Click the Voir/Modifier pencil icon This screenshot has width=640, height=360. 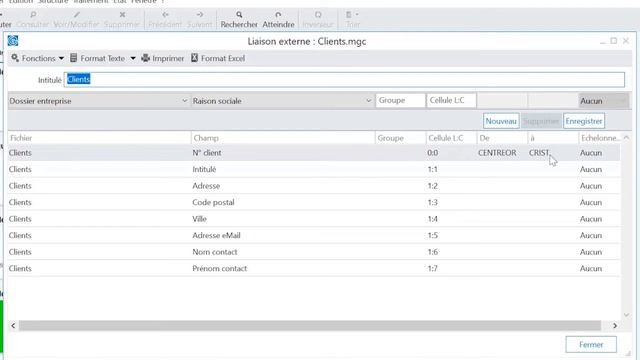click(x=76, y=15)
